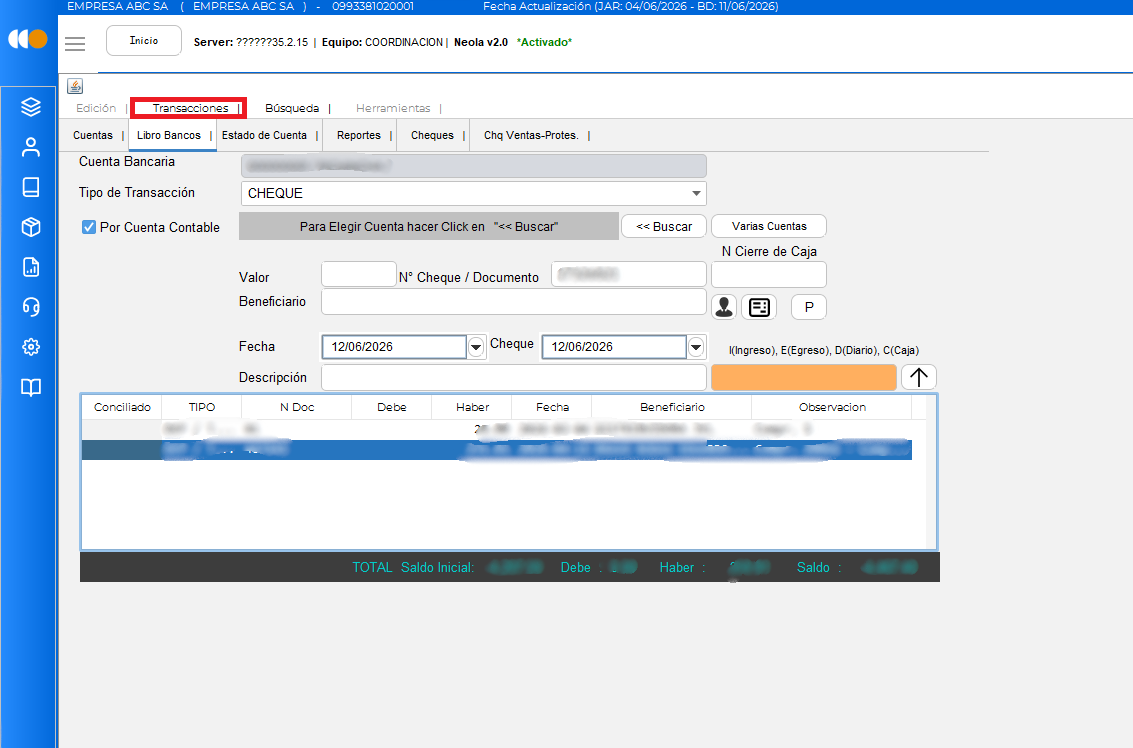This screenshot has height=748, width=1133.
Task: Open the Búsqueda menu
Action: click(x=292, y=108)
